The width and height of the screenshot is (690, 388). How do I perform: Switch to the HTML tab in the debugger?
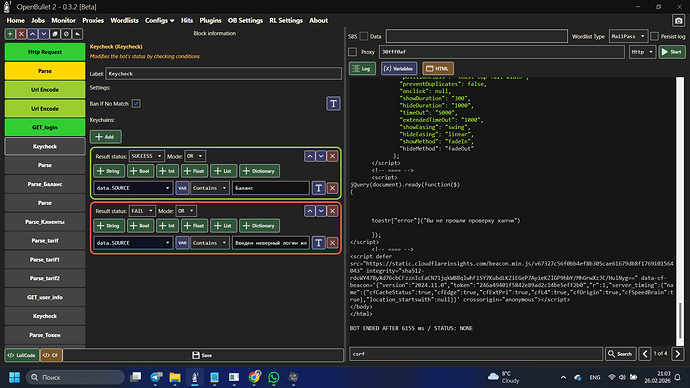tap(438, 69)
